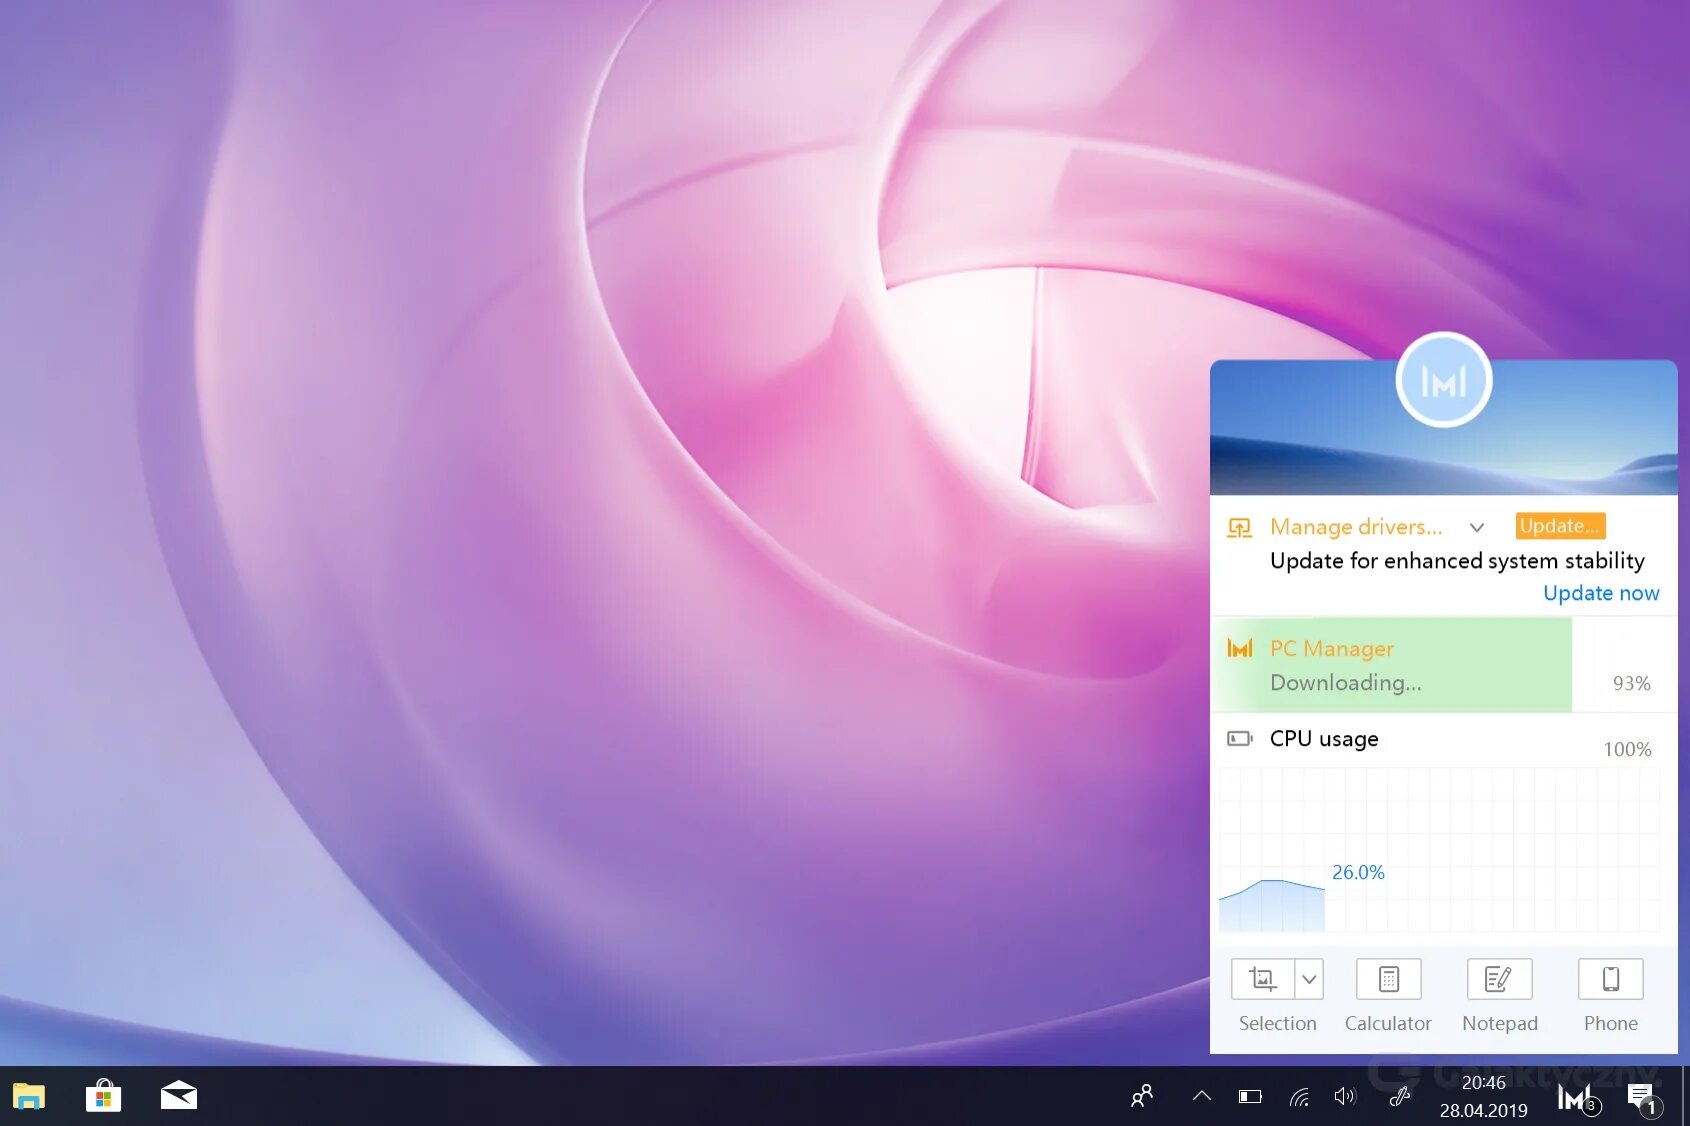This screenshot has width=1690, height=1126.
Task: Click the Manage drivers monitor icon
Action: pos(1239,527)
